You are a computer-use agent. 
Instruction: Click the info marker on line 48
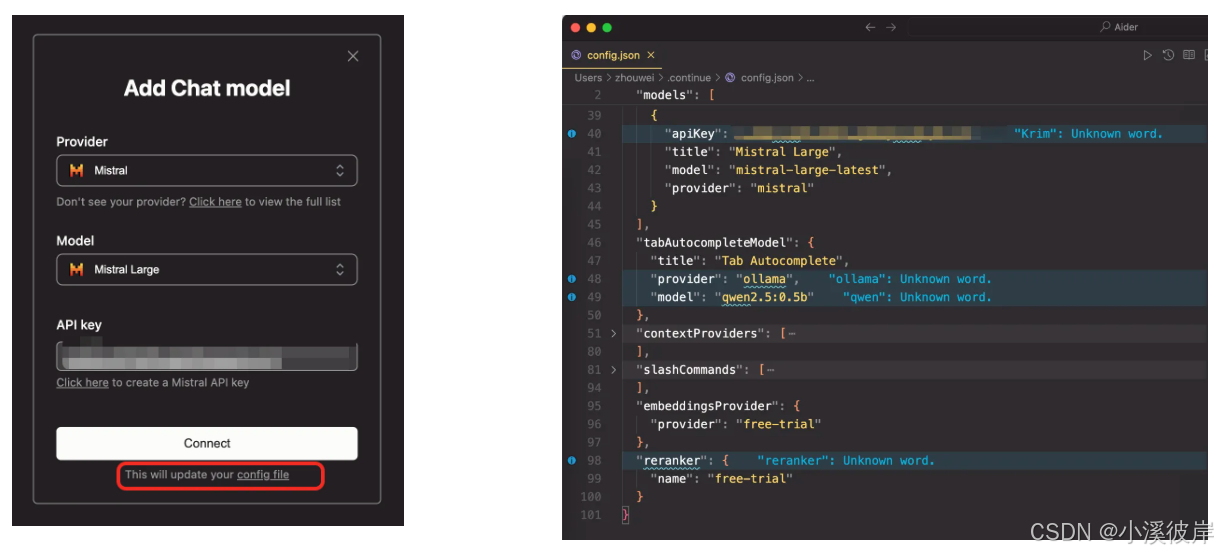click(572, 279)
